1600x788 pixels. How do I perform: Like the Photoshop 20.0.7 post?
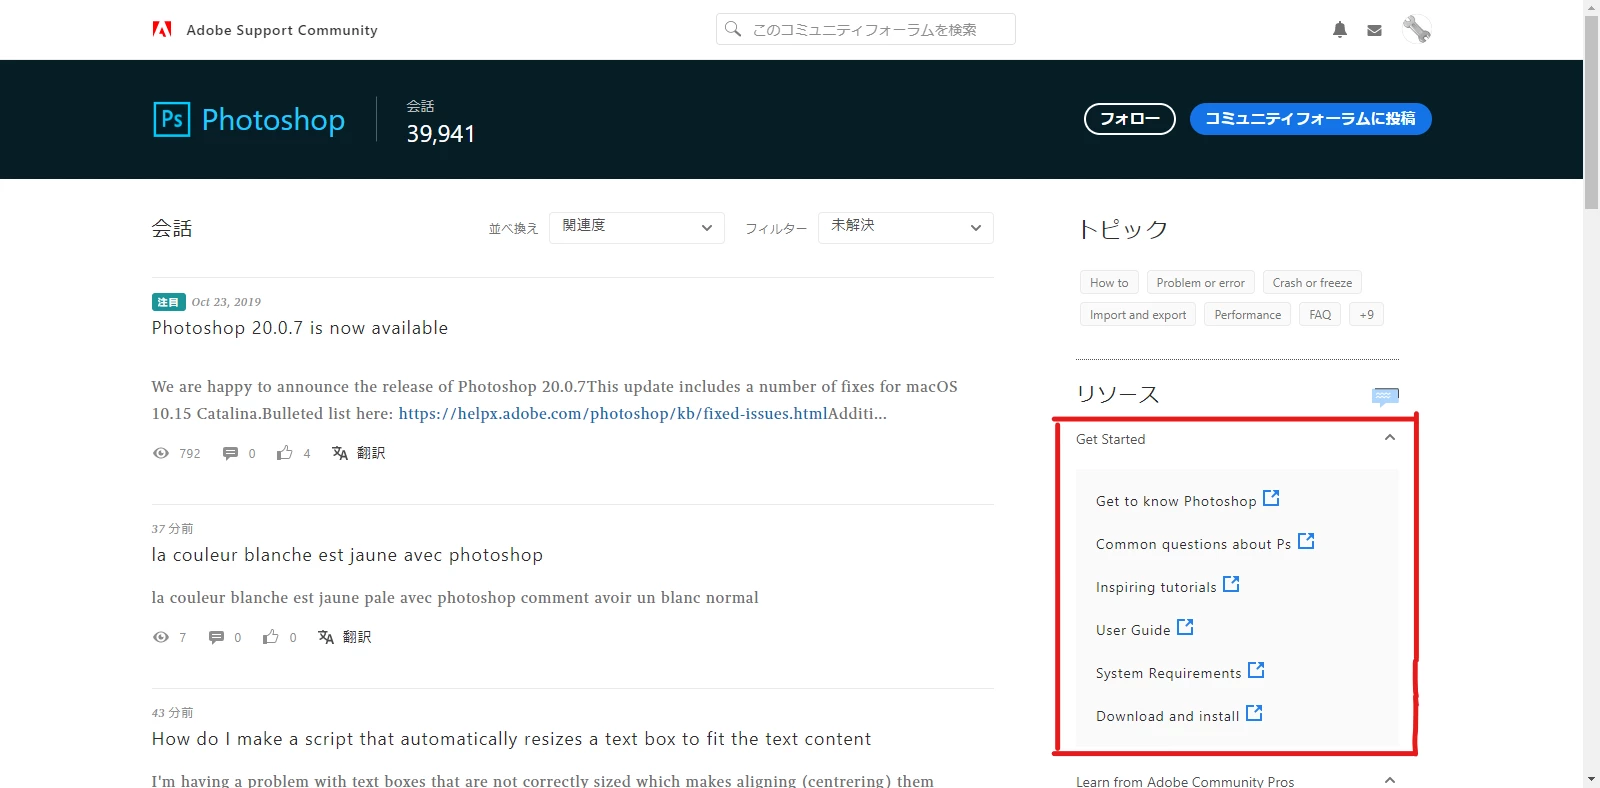coord(285,453)
